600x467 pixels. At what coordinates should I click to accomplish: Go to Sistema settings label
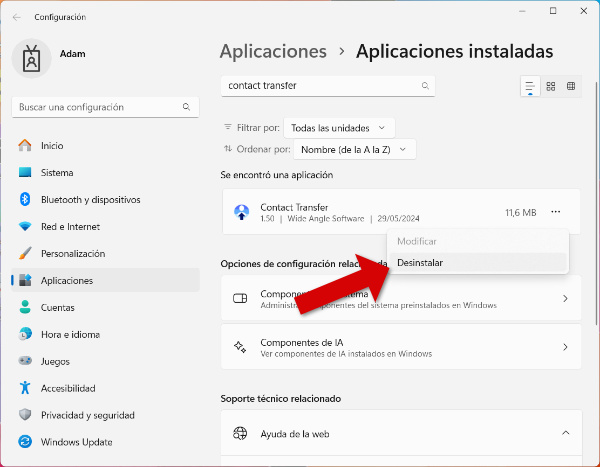[57, 173]
